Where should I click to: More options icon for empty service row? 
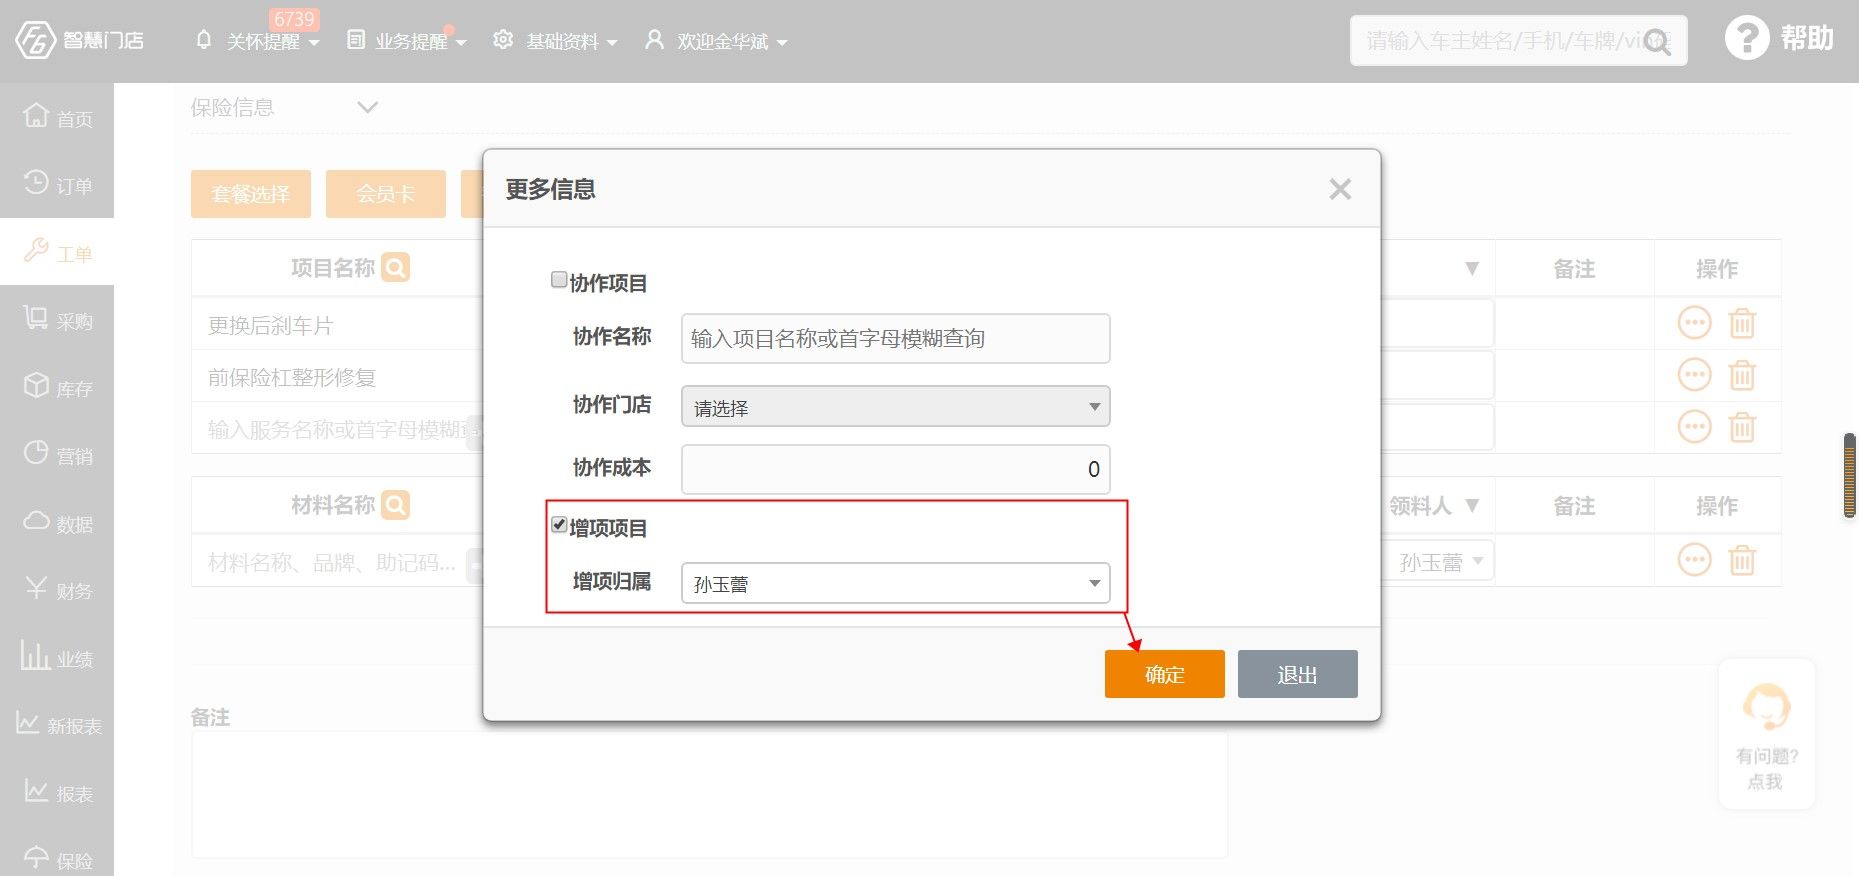coord(1694,427)
